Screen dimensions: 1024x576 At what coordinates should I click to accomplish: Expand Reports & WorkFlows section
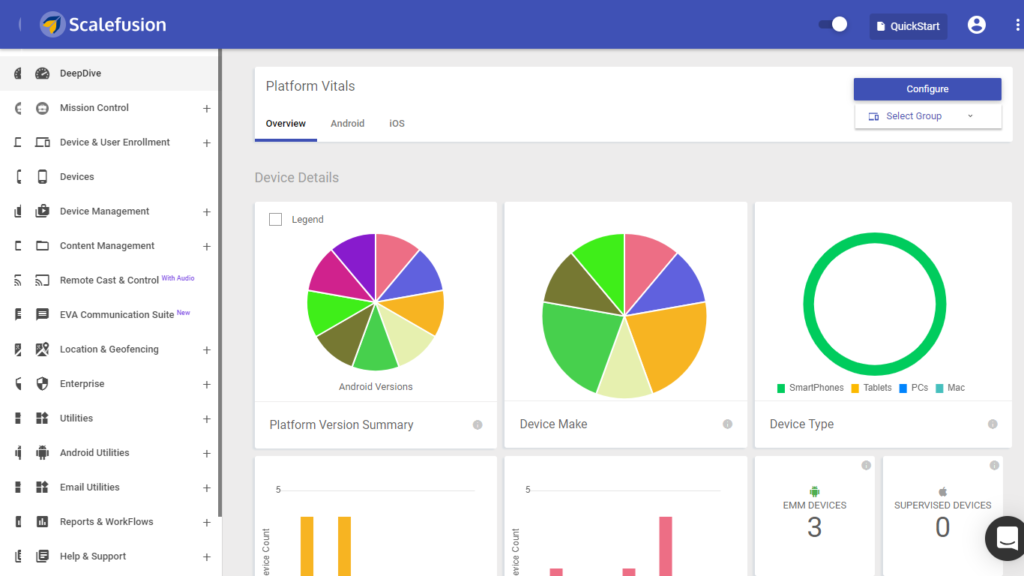click(x=207, y=522)
